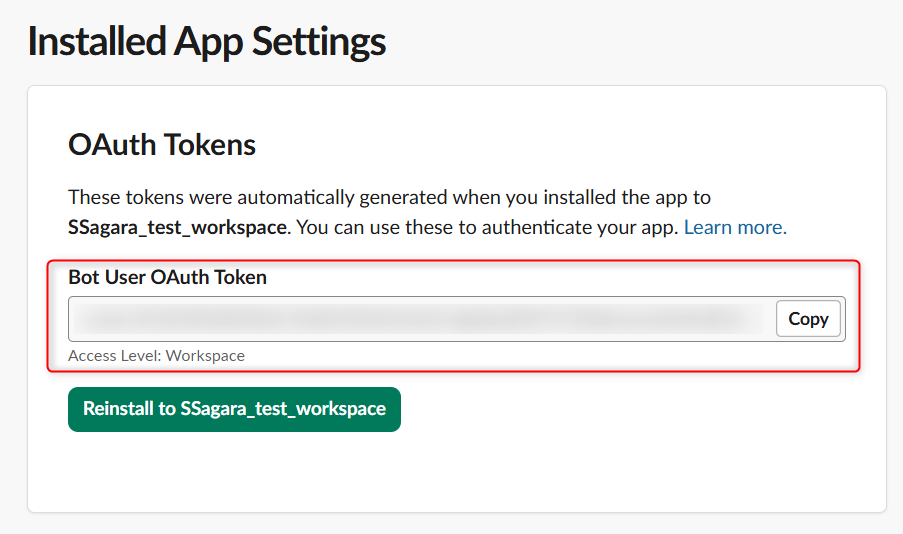This screenshot has height=534, width=903.
Task: Click the word "Installed" in page title
Action: (97, 42)
